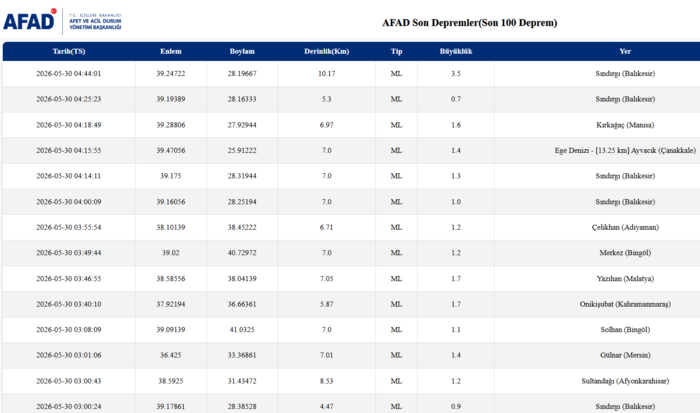
Task: Select depth value 5.87
Action: pyautogui.click(x=327, y=304)
